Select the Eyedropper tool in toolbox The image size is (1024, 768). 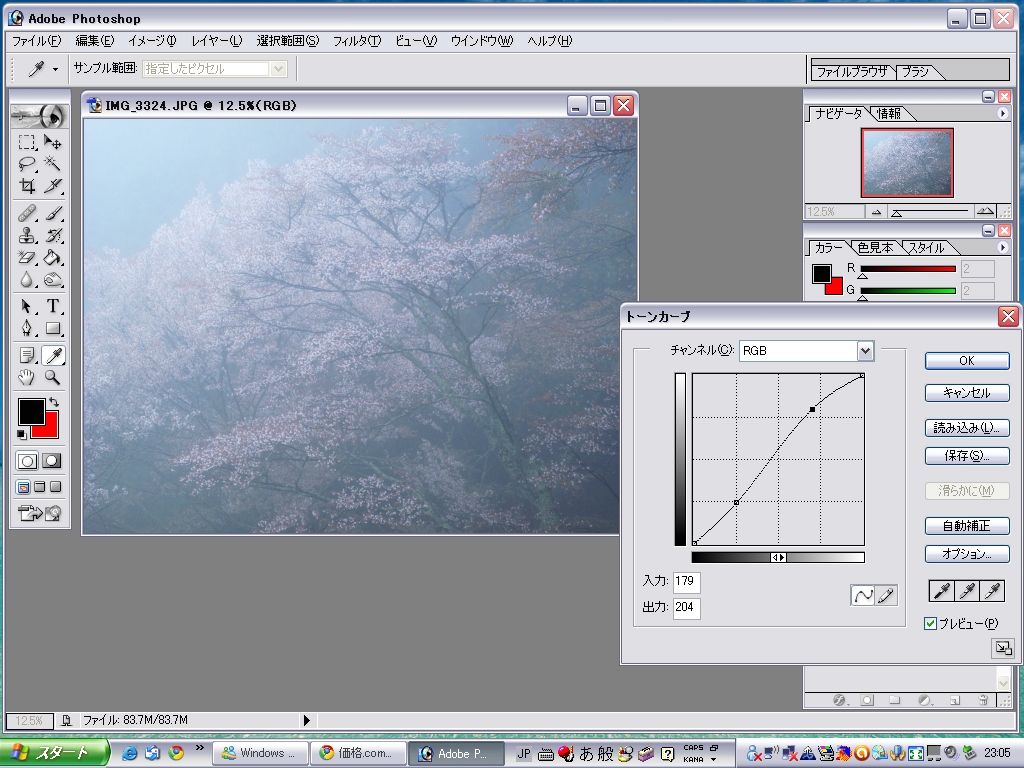(52, 355)
